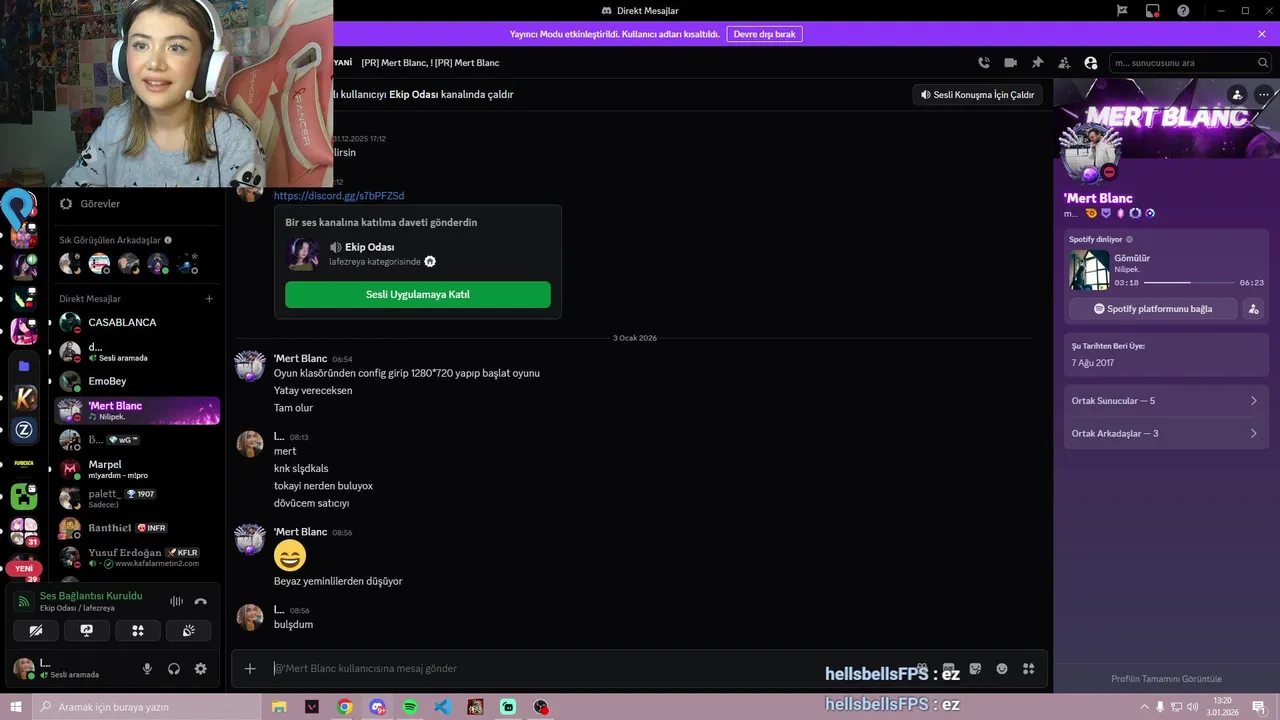Open the Gömülür album cover thumbnail
Viewport: 1280px width, 720px height.
[1089, 270]
